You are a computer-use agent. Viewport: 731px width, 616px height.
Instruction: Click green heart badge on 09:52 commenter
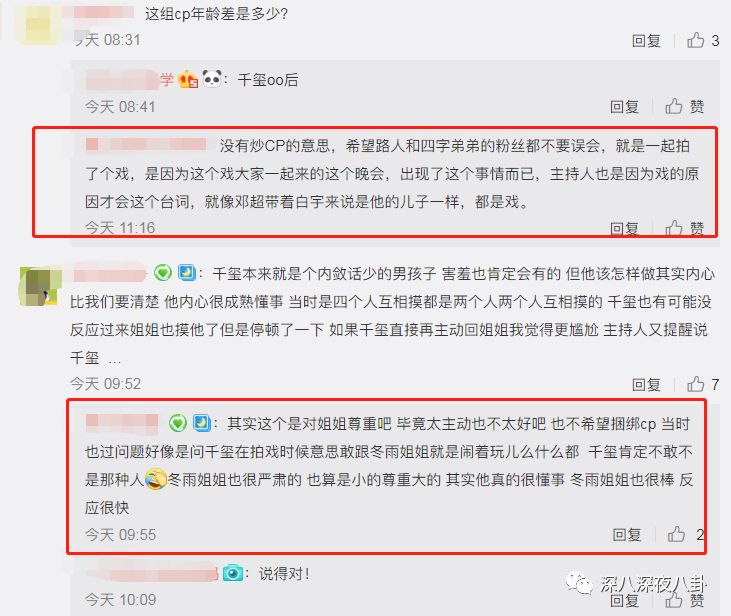coord(163,273)
